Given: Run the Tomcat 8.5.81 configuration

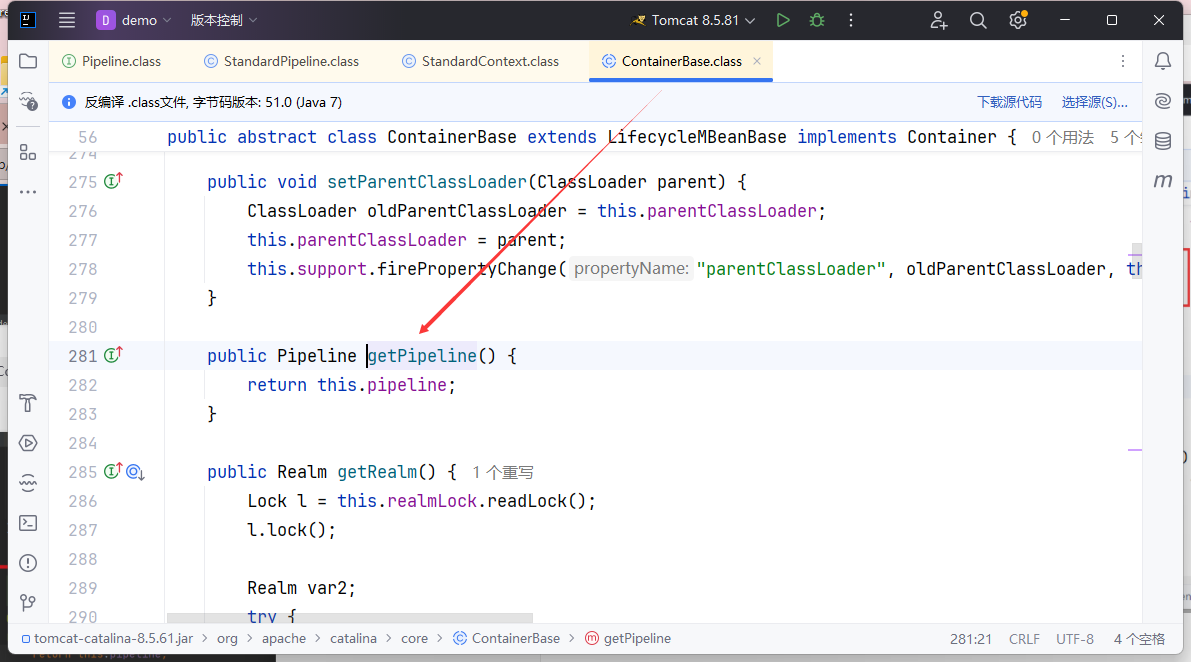Looking at the screenshot, I should pos(783,20).
